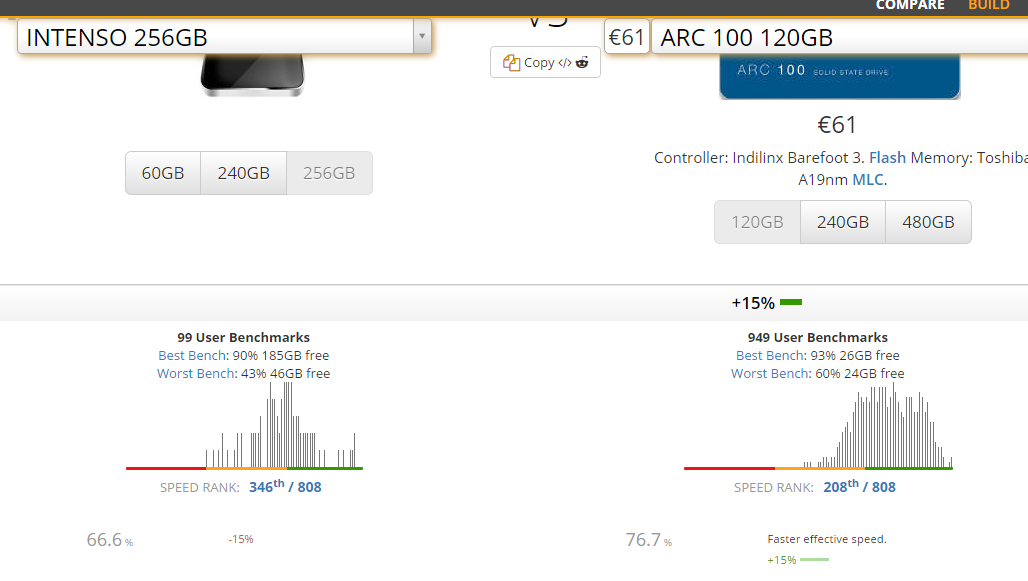Click the 76.7% effective speed value

[648, 540]
